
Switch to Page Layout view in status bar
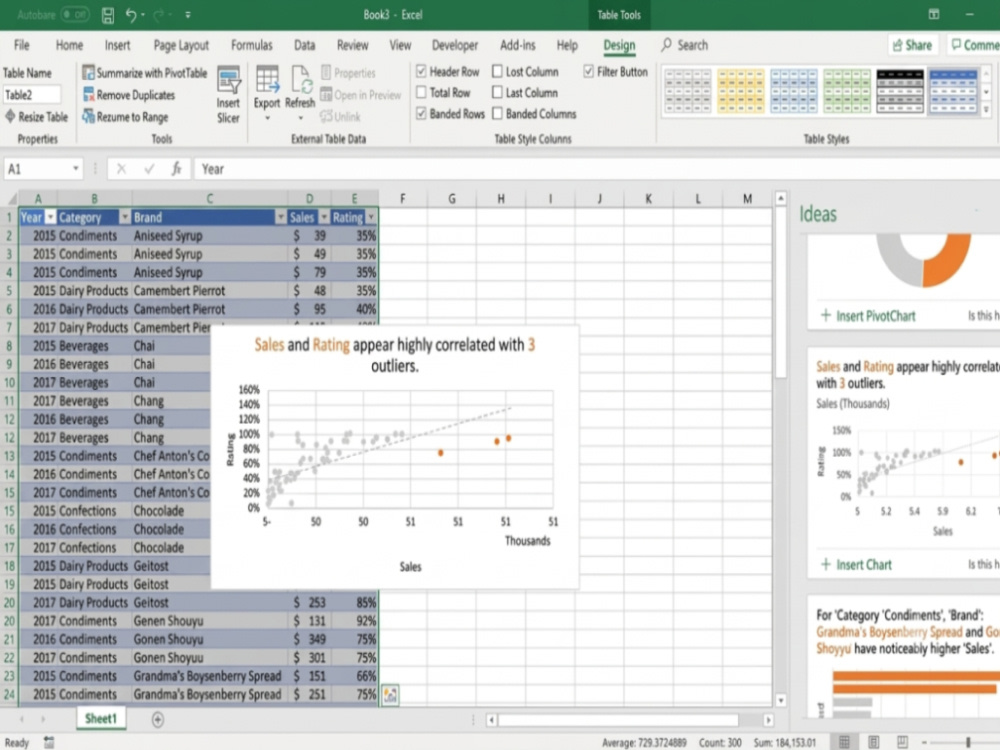point(874,742)
